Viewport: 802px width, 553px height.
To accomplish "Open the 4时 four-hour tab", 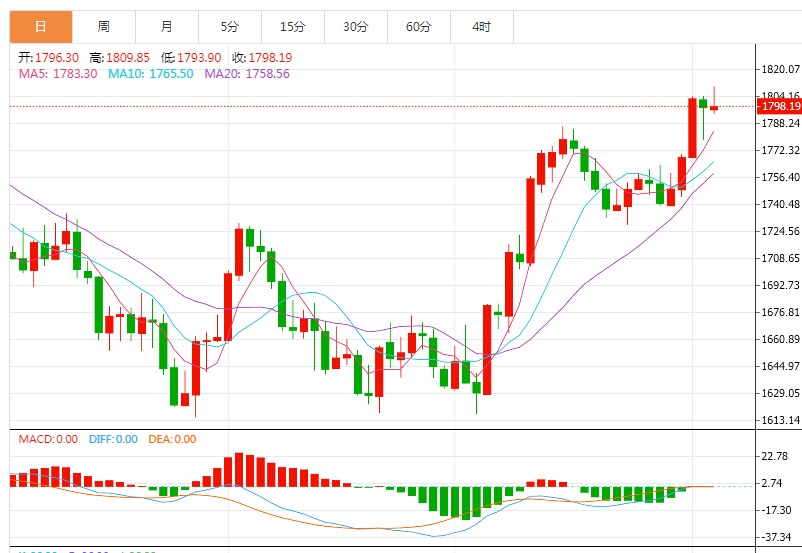I will [x=482, y=27].
